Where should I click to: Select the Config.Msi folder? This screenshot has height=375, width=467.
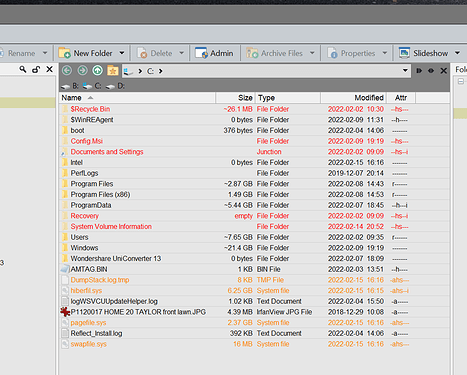click(86, 141)
